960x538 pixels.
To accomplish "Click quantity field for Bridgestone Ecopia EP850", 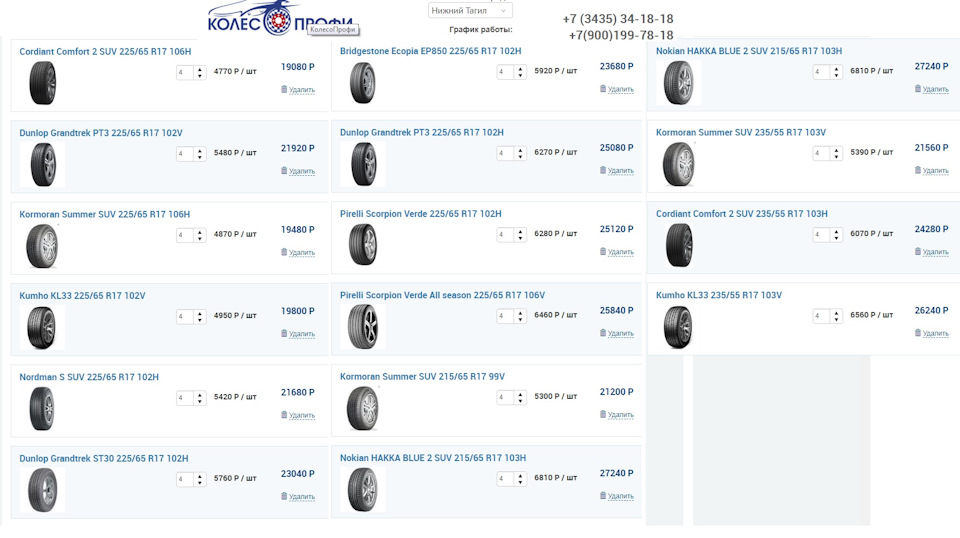I will click(505, 72).
